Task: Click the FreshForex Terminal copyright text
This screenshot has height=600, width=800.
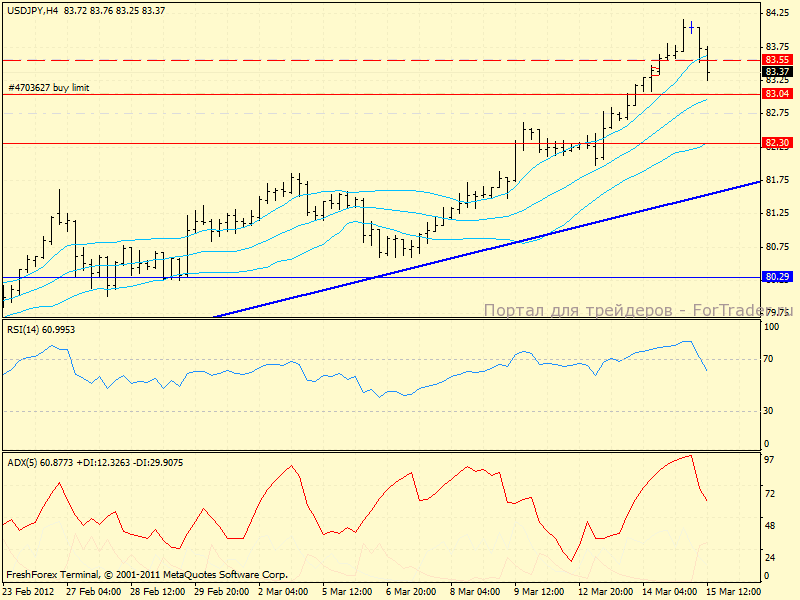Action: (147, 575)
